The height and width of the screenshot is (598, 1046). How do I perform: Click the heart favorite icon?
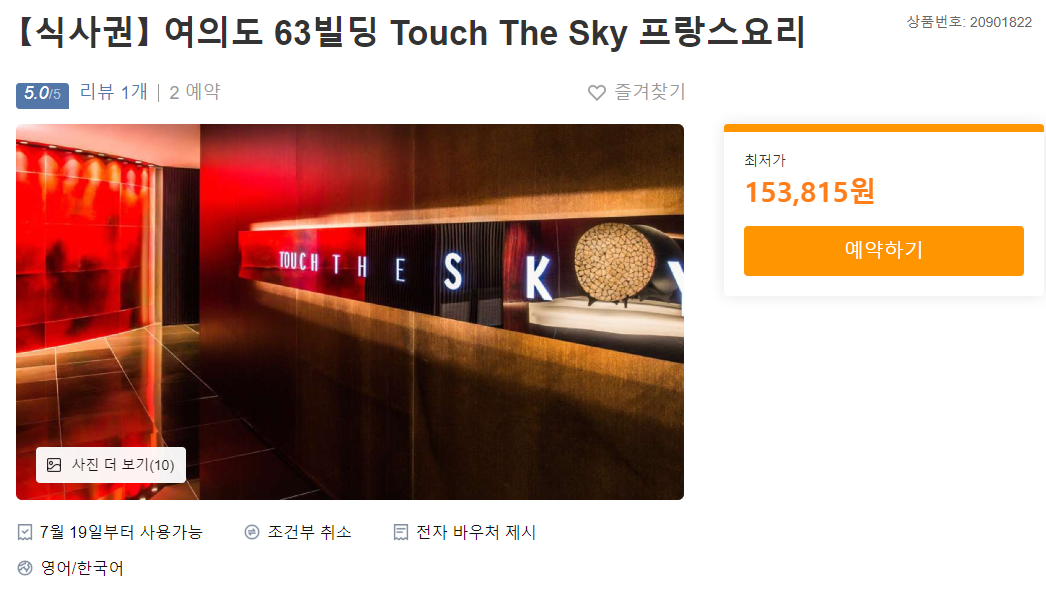pos(596,93)
